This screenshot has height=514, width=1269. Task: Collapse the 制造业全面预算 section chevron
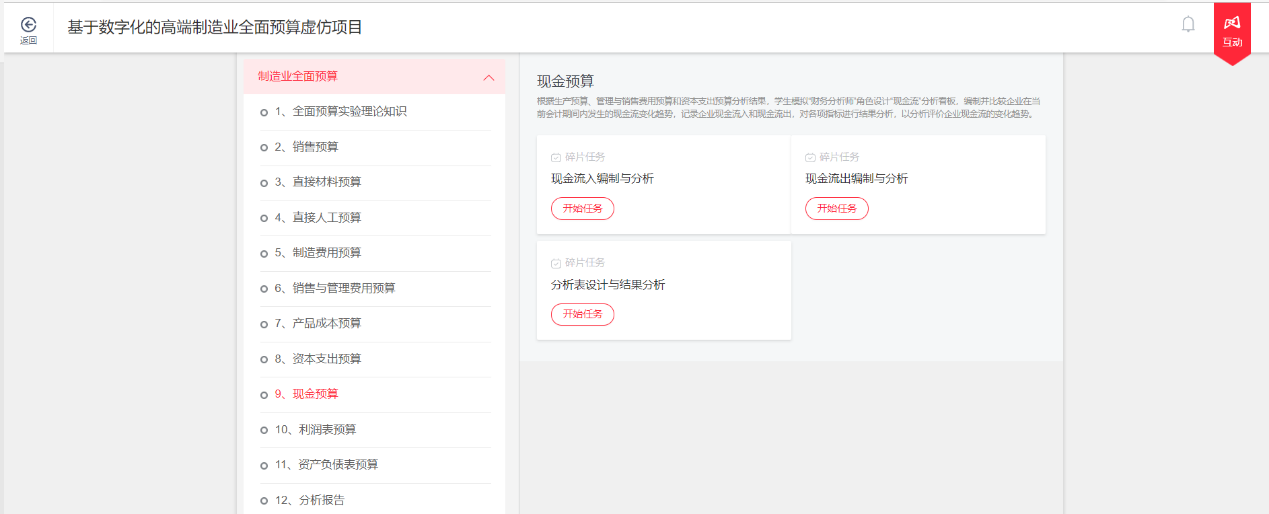pos(489,77)
